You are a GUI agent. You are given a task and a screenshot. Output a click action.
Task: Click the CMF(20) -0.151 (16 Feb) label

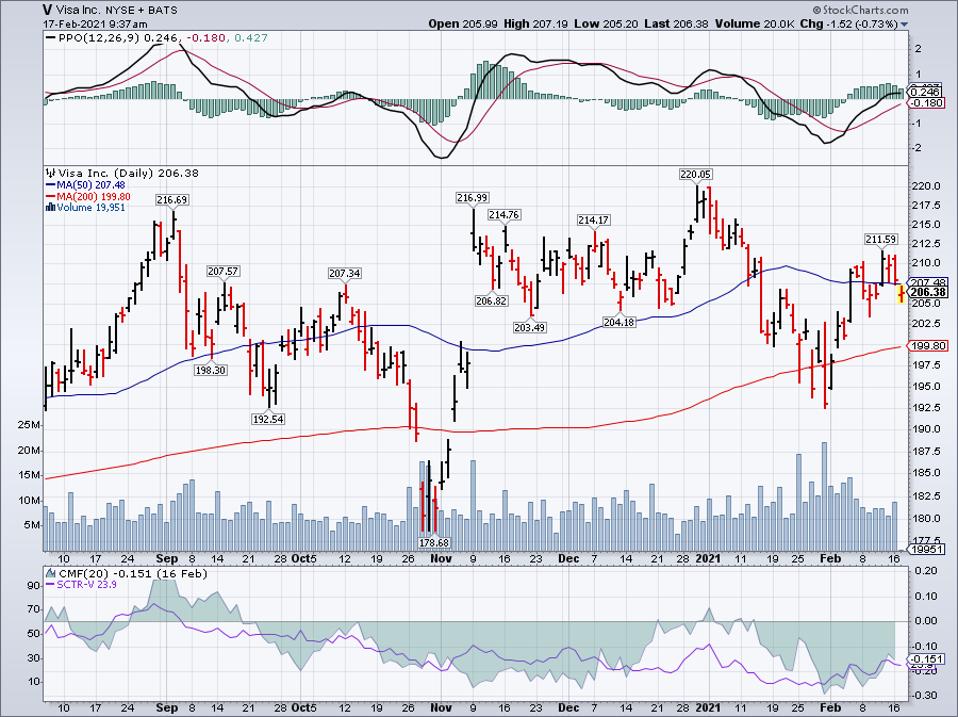(133, 574)
